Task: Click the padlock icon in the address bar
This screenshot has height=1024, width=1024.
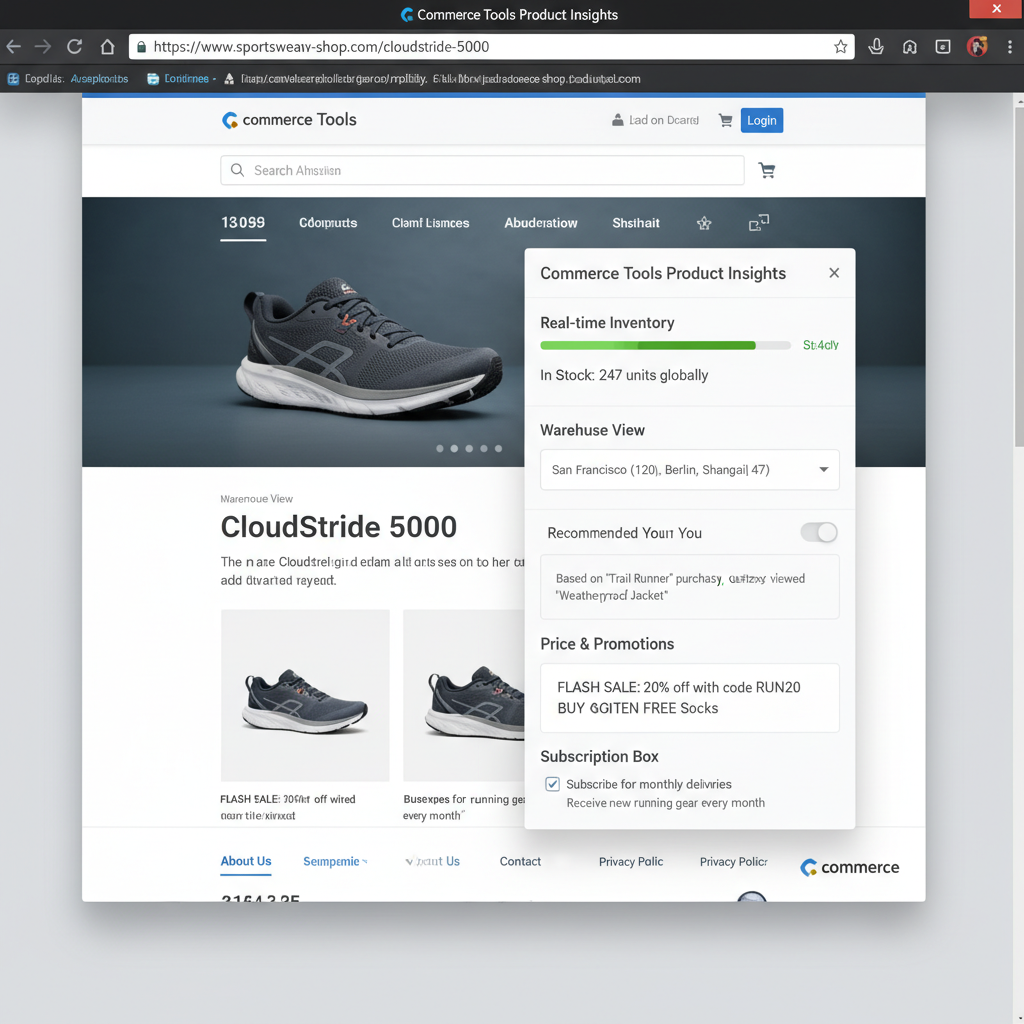Action: pos(141,47)
